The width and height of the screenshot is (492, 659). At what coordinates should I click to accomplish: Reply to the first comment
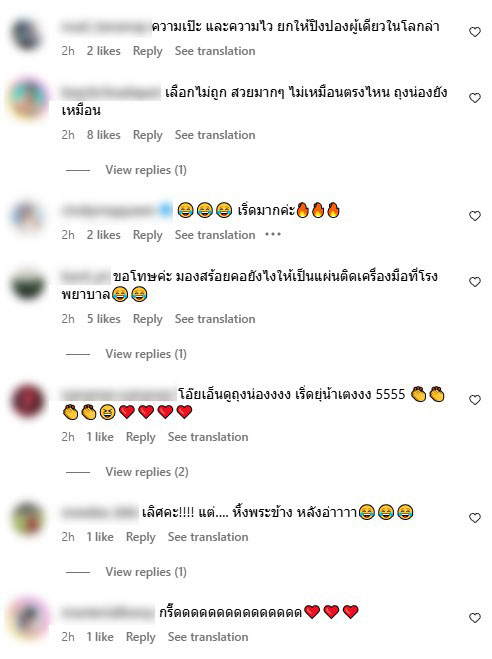pyautogui.click(x=147, y=51)
